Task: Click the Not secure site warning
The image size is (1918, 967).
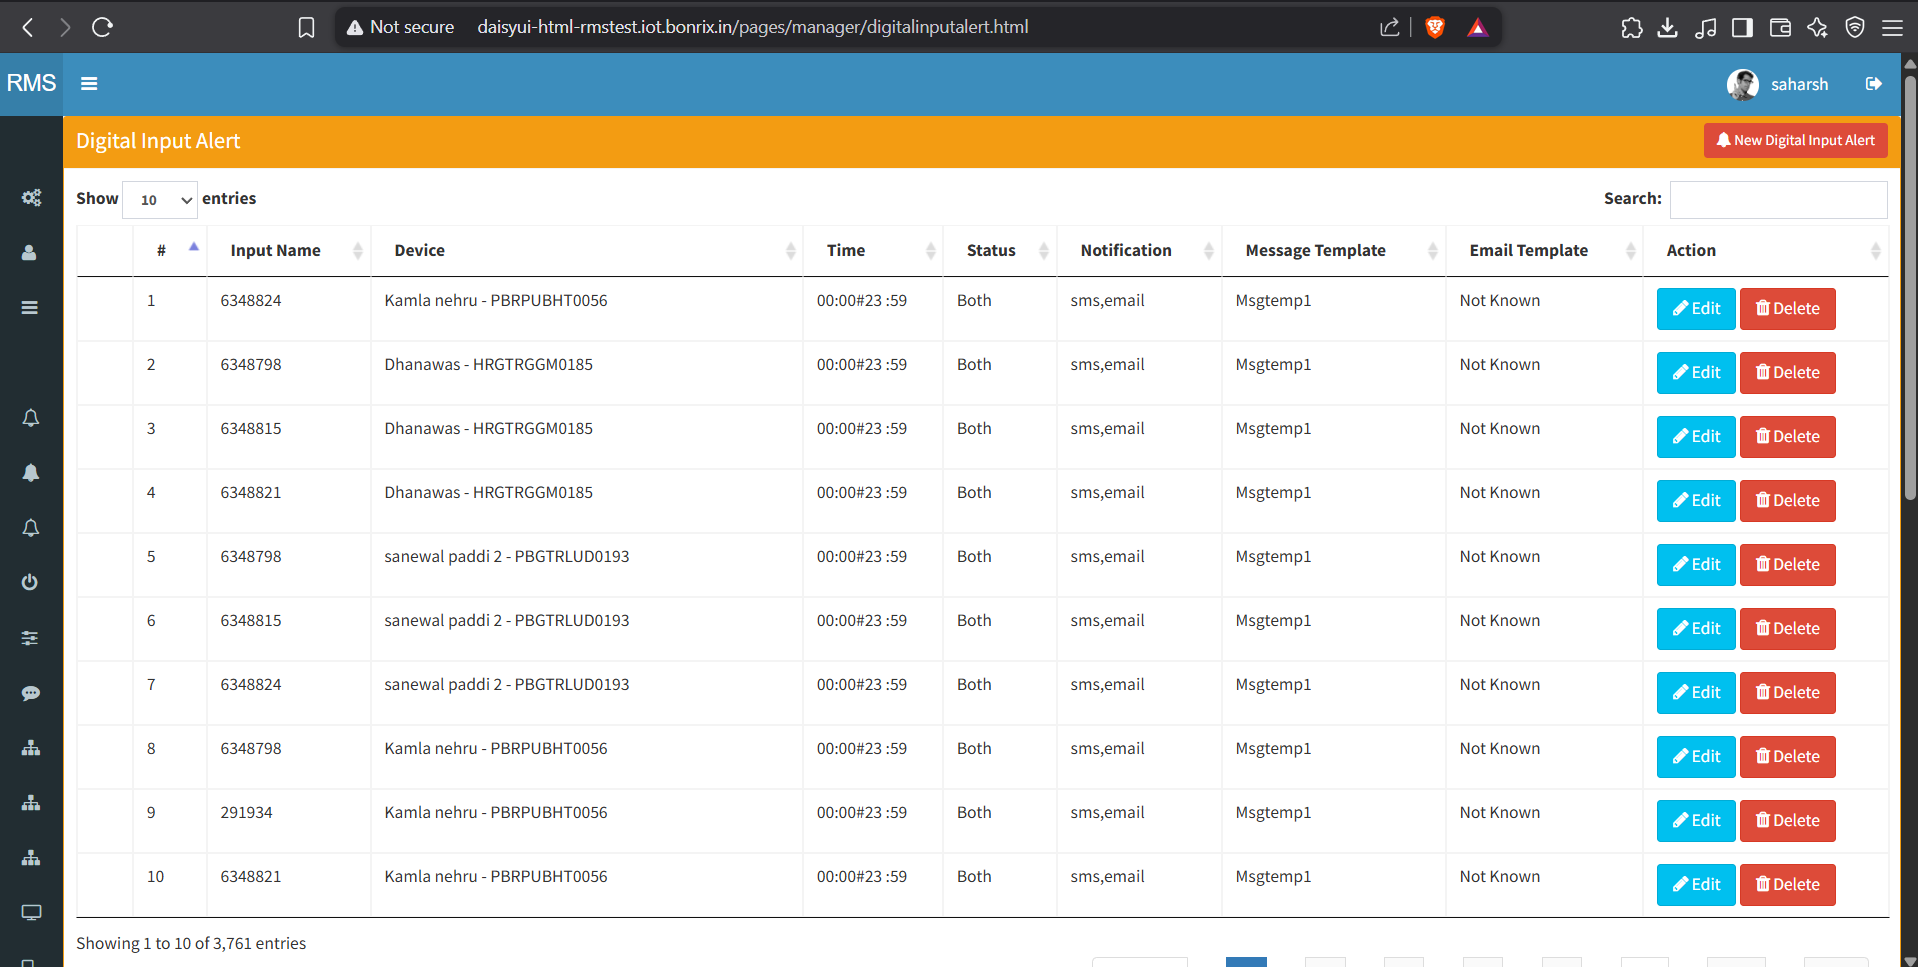Action: (400, 27)
